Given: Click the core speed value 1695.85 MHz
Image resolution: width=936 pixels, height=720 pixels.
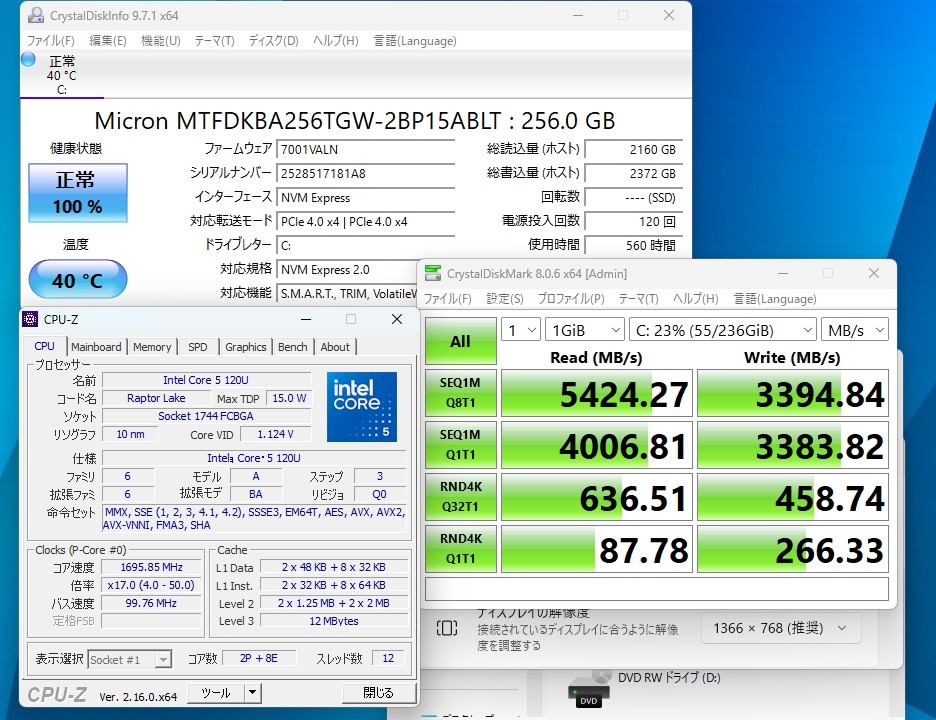Looking at the screenshot, I should (152, 567).
